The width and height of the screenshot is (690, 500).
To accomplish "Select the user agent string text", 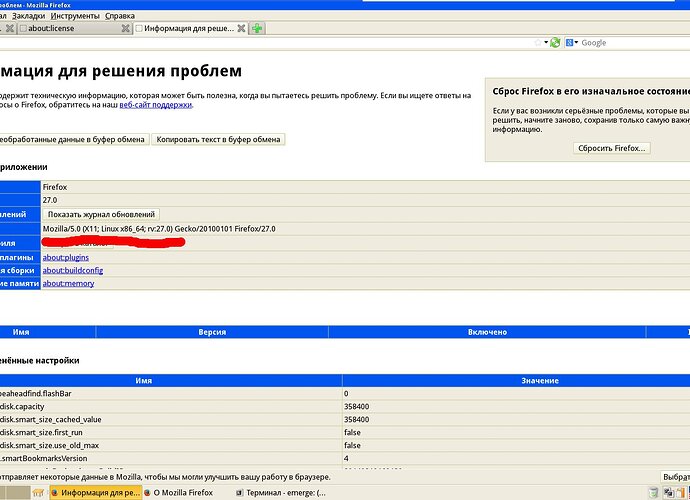I will click(159, 229).
